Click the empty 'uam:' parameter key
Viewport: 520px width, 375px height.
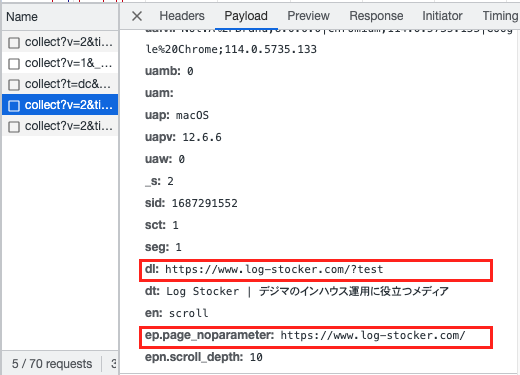click(x=159, y=93)
